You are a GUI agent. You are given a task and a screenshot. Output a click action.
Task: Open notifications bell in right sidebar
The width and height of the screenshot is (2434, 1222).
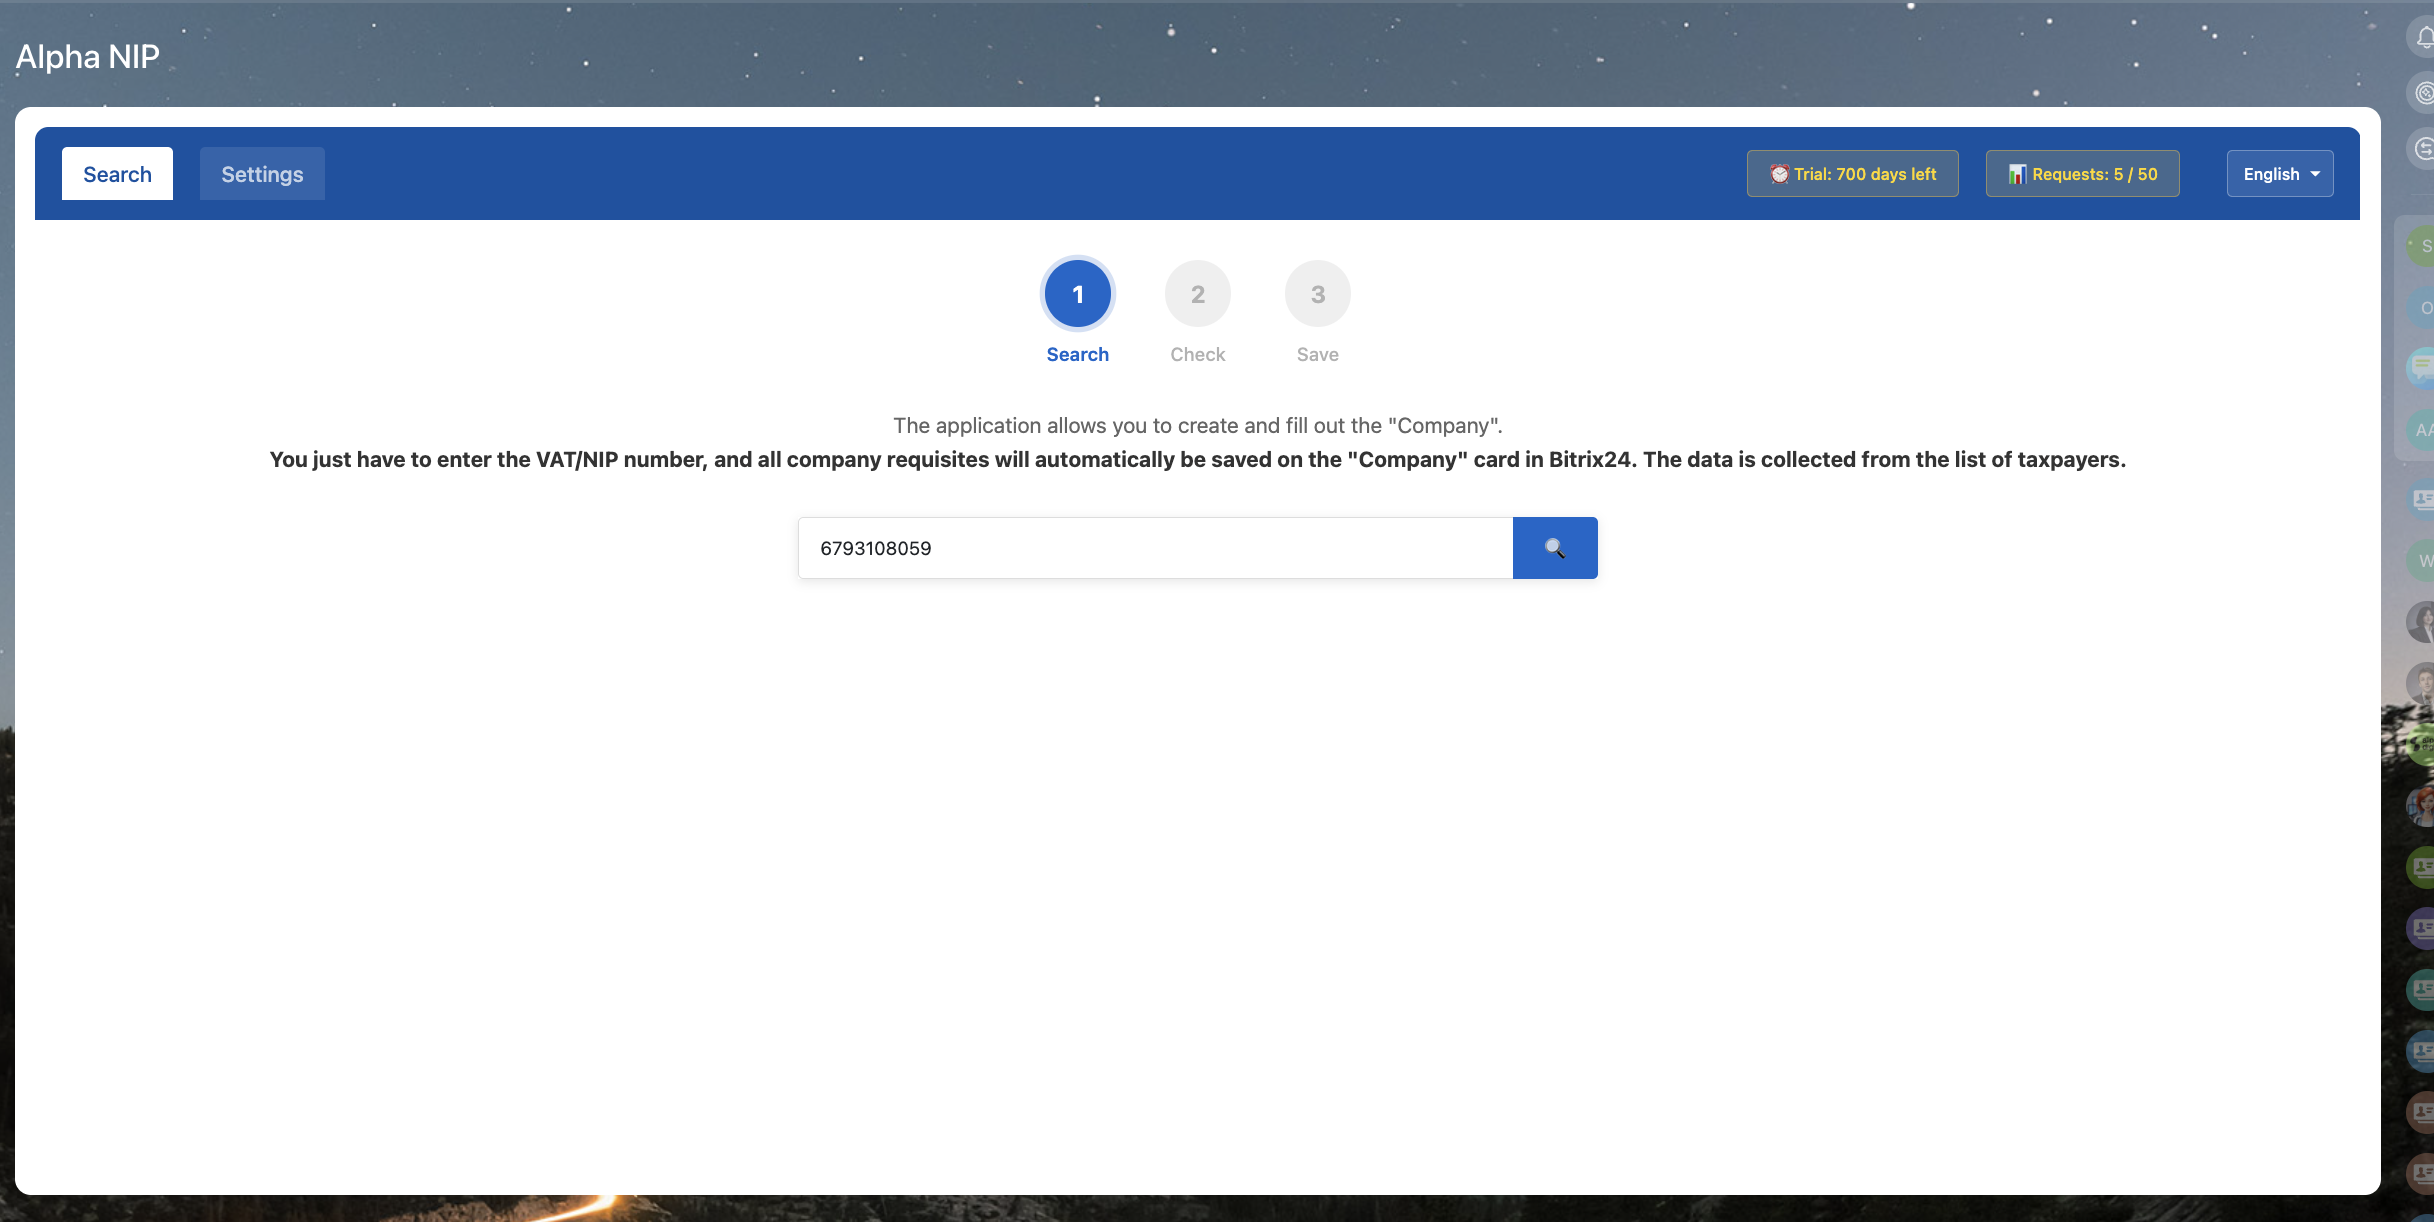click(x=2424, y=37)
